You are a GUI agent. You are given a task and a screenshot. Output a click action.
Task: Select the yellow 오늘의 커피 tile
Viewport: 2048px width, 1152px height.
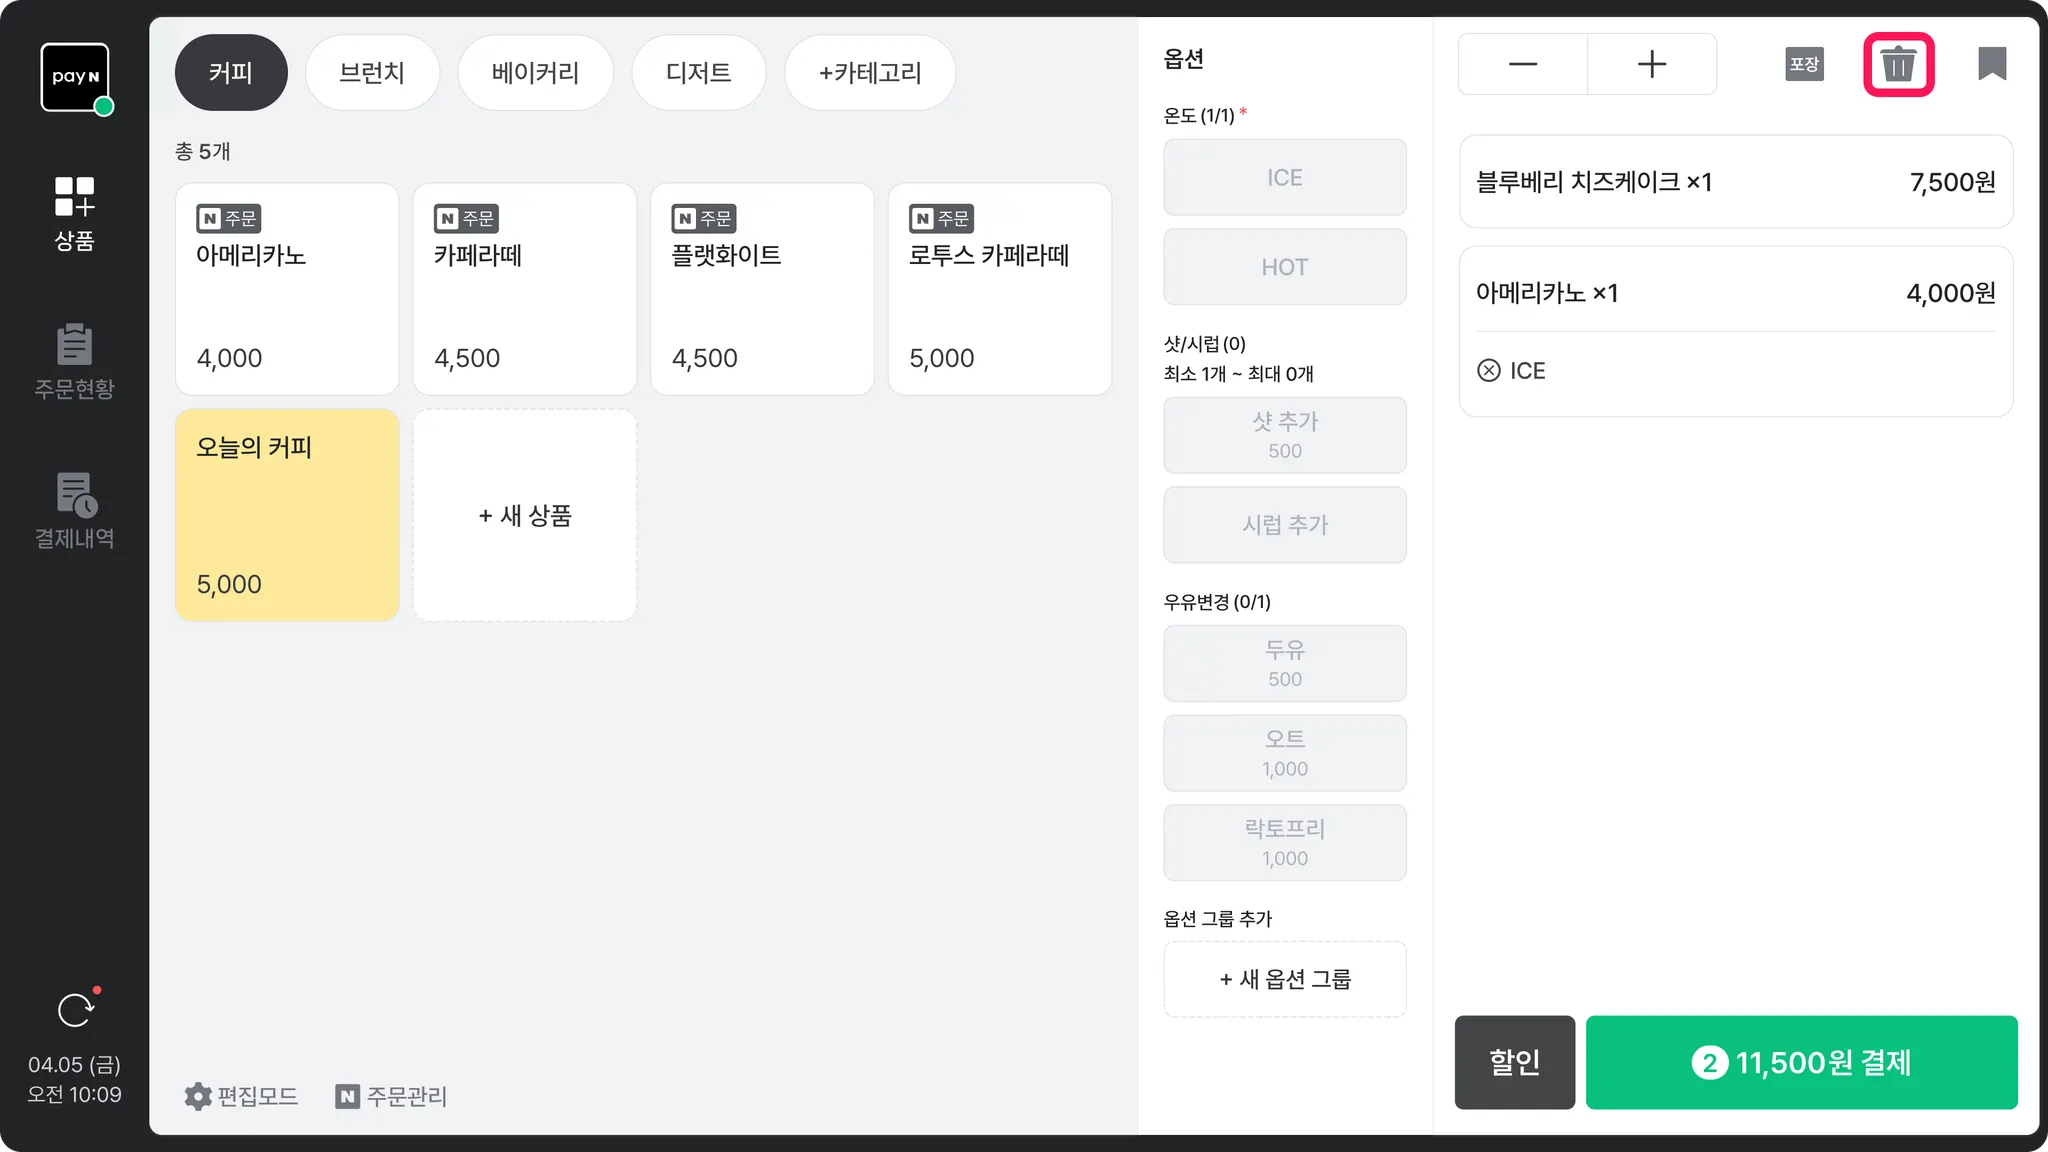tap(287, 515)
